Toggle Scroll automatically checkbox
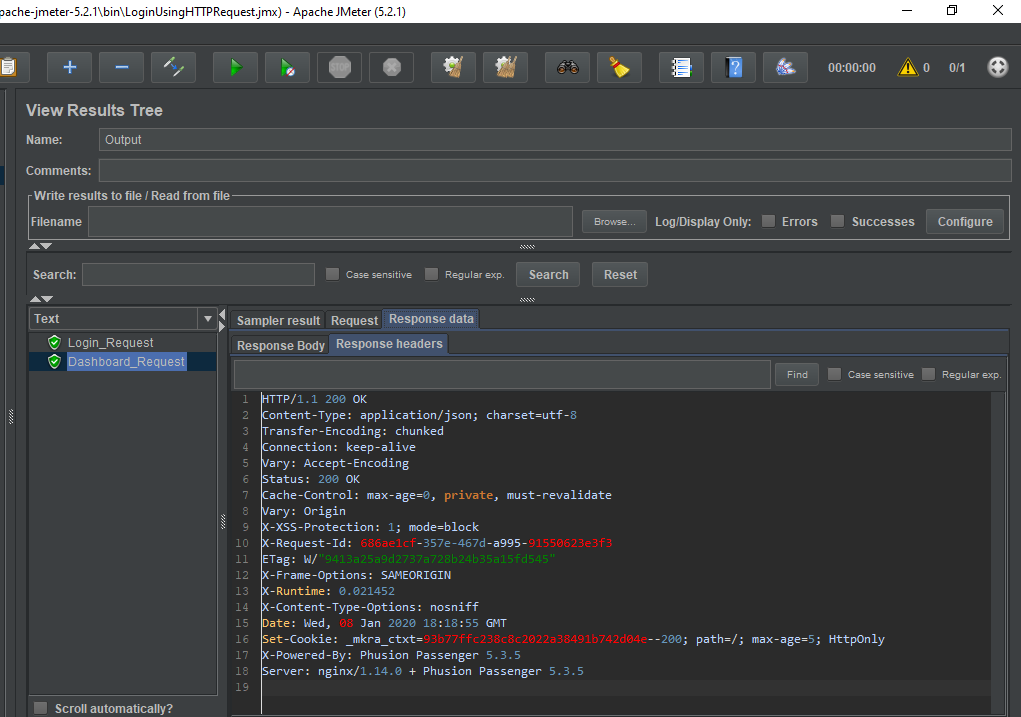 (41, 708)
